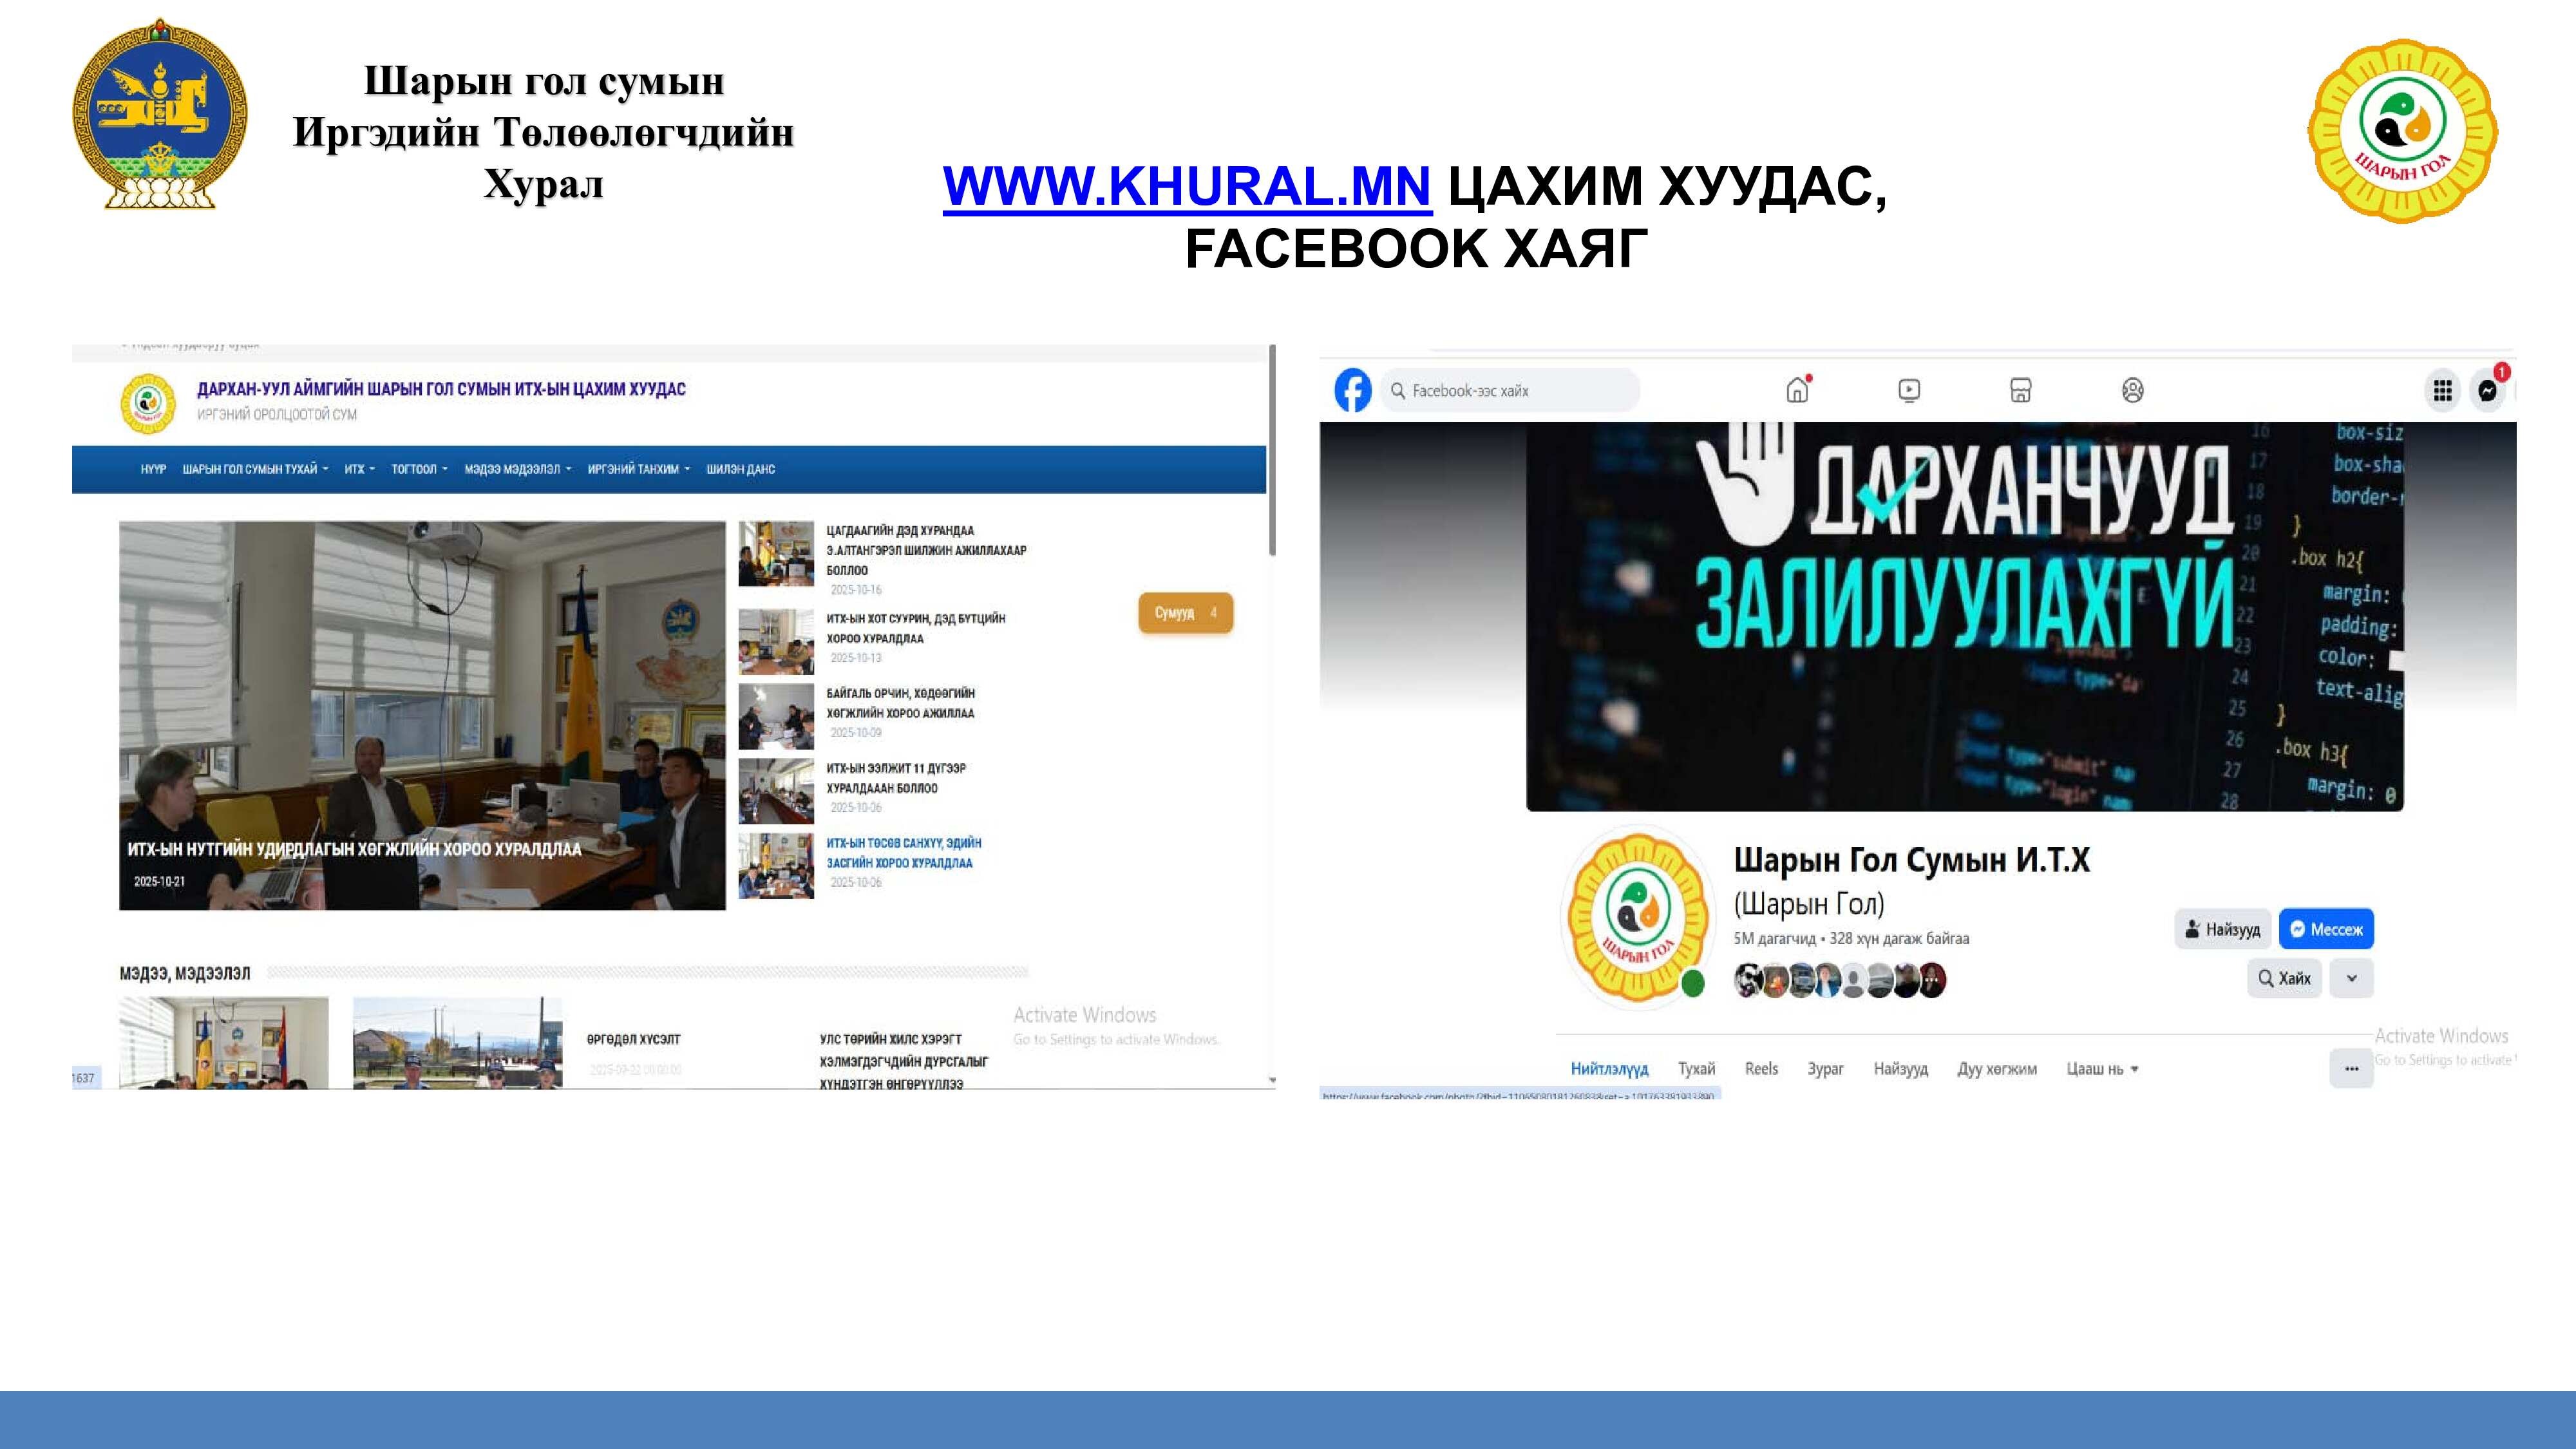This screenshot has width=2576, height=1449.
Task: Expand the Цааш нь dropdown tab
Action: [x=2102, y=1069]
